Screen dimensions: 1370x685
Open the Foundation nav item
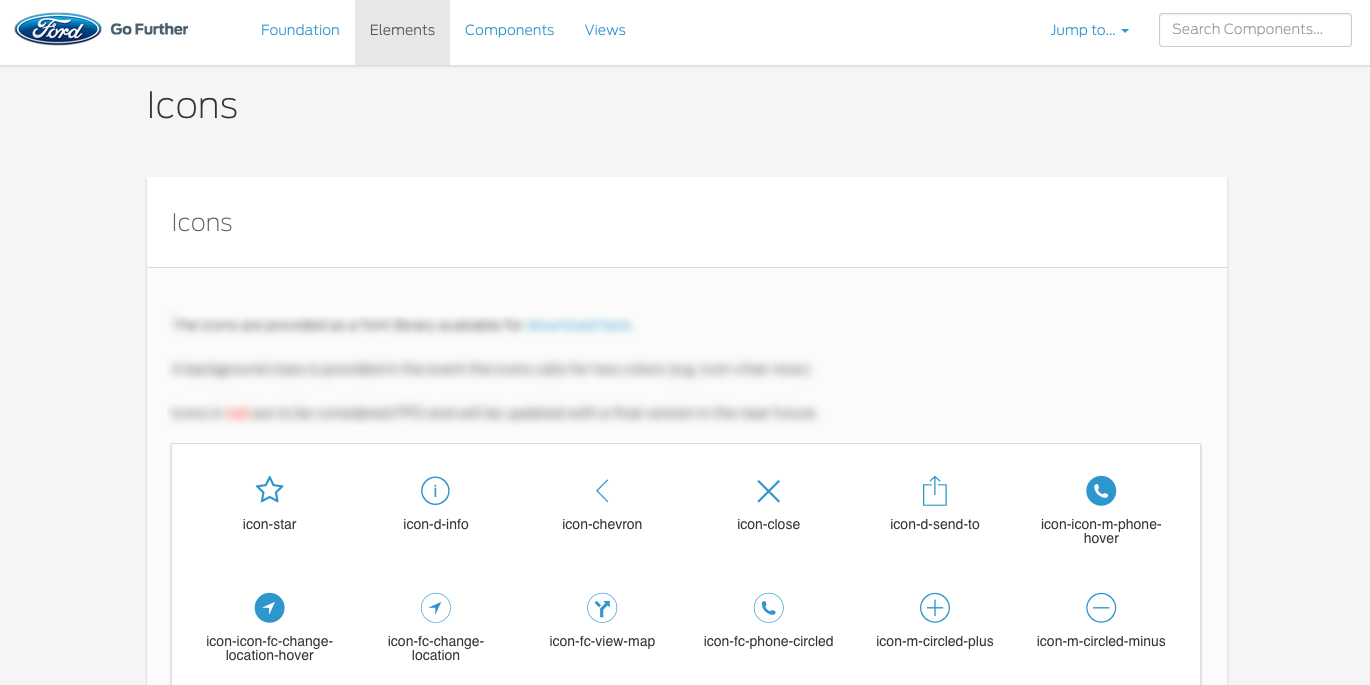pos(300,30)
